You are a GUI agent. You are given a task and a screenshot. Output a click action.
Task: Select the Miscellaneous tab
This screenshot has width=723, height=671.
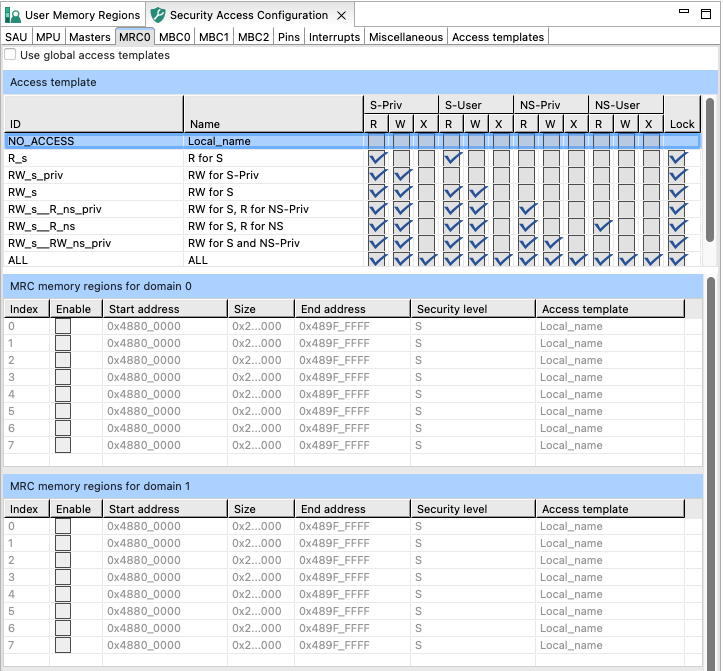coord(405,37)
